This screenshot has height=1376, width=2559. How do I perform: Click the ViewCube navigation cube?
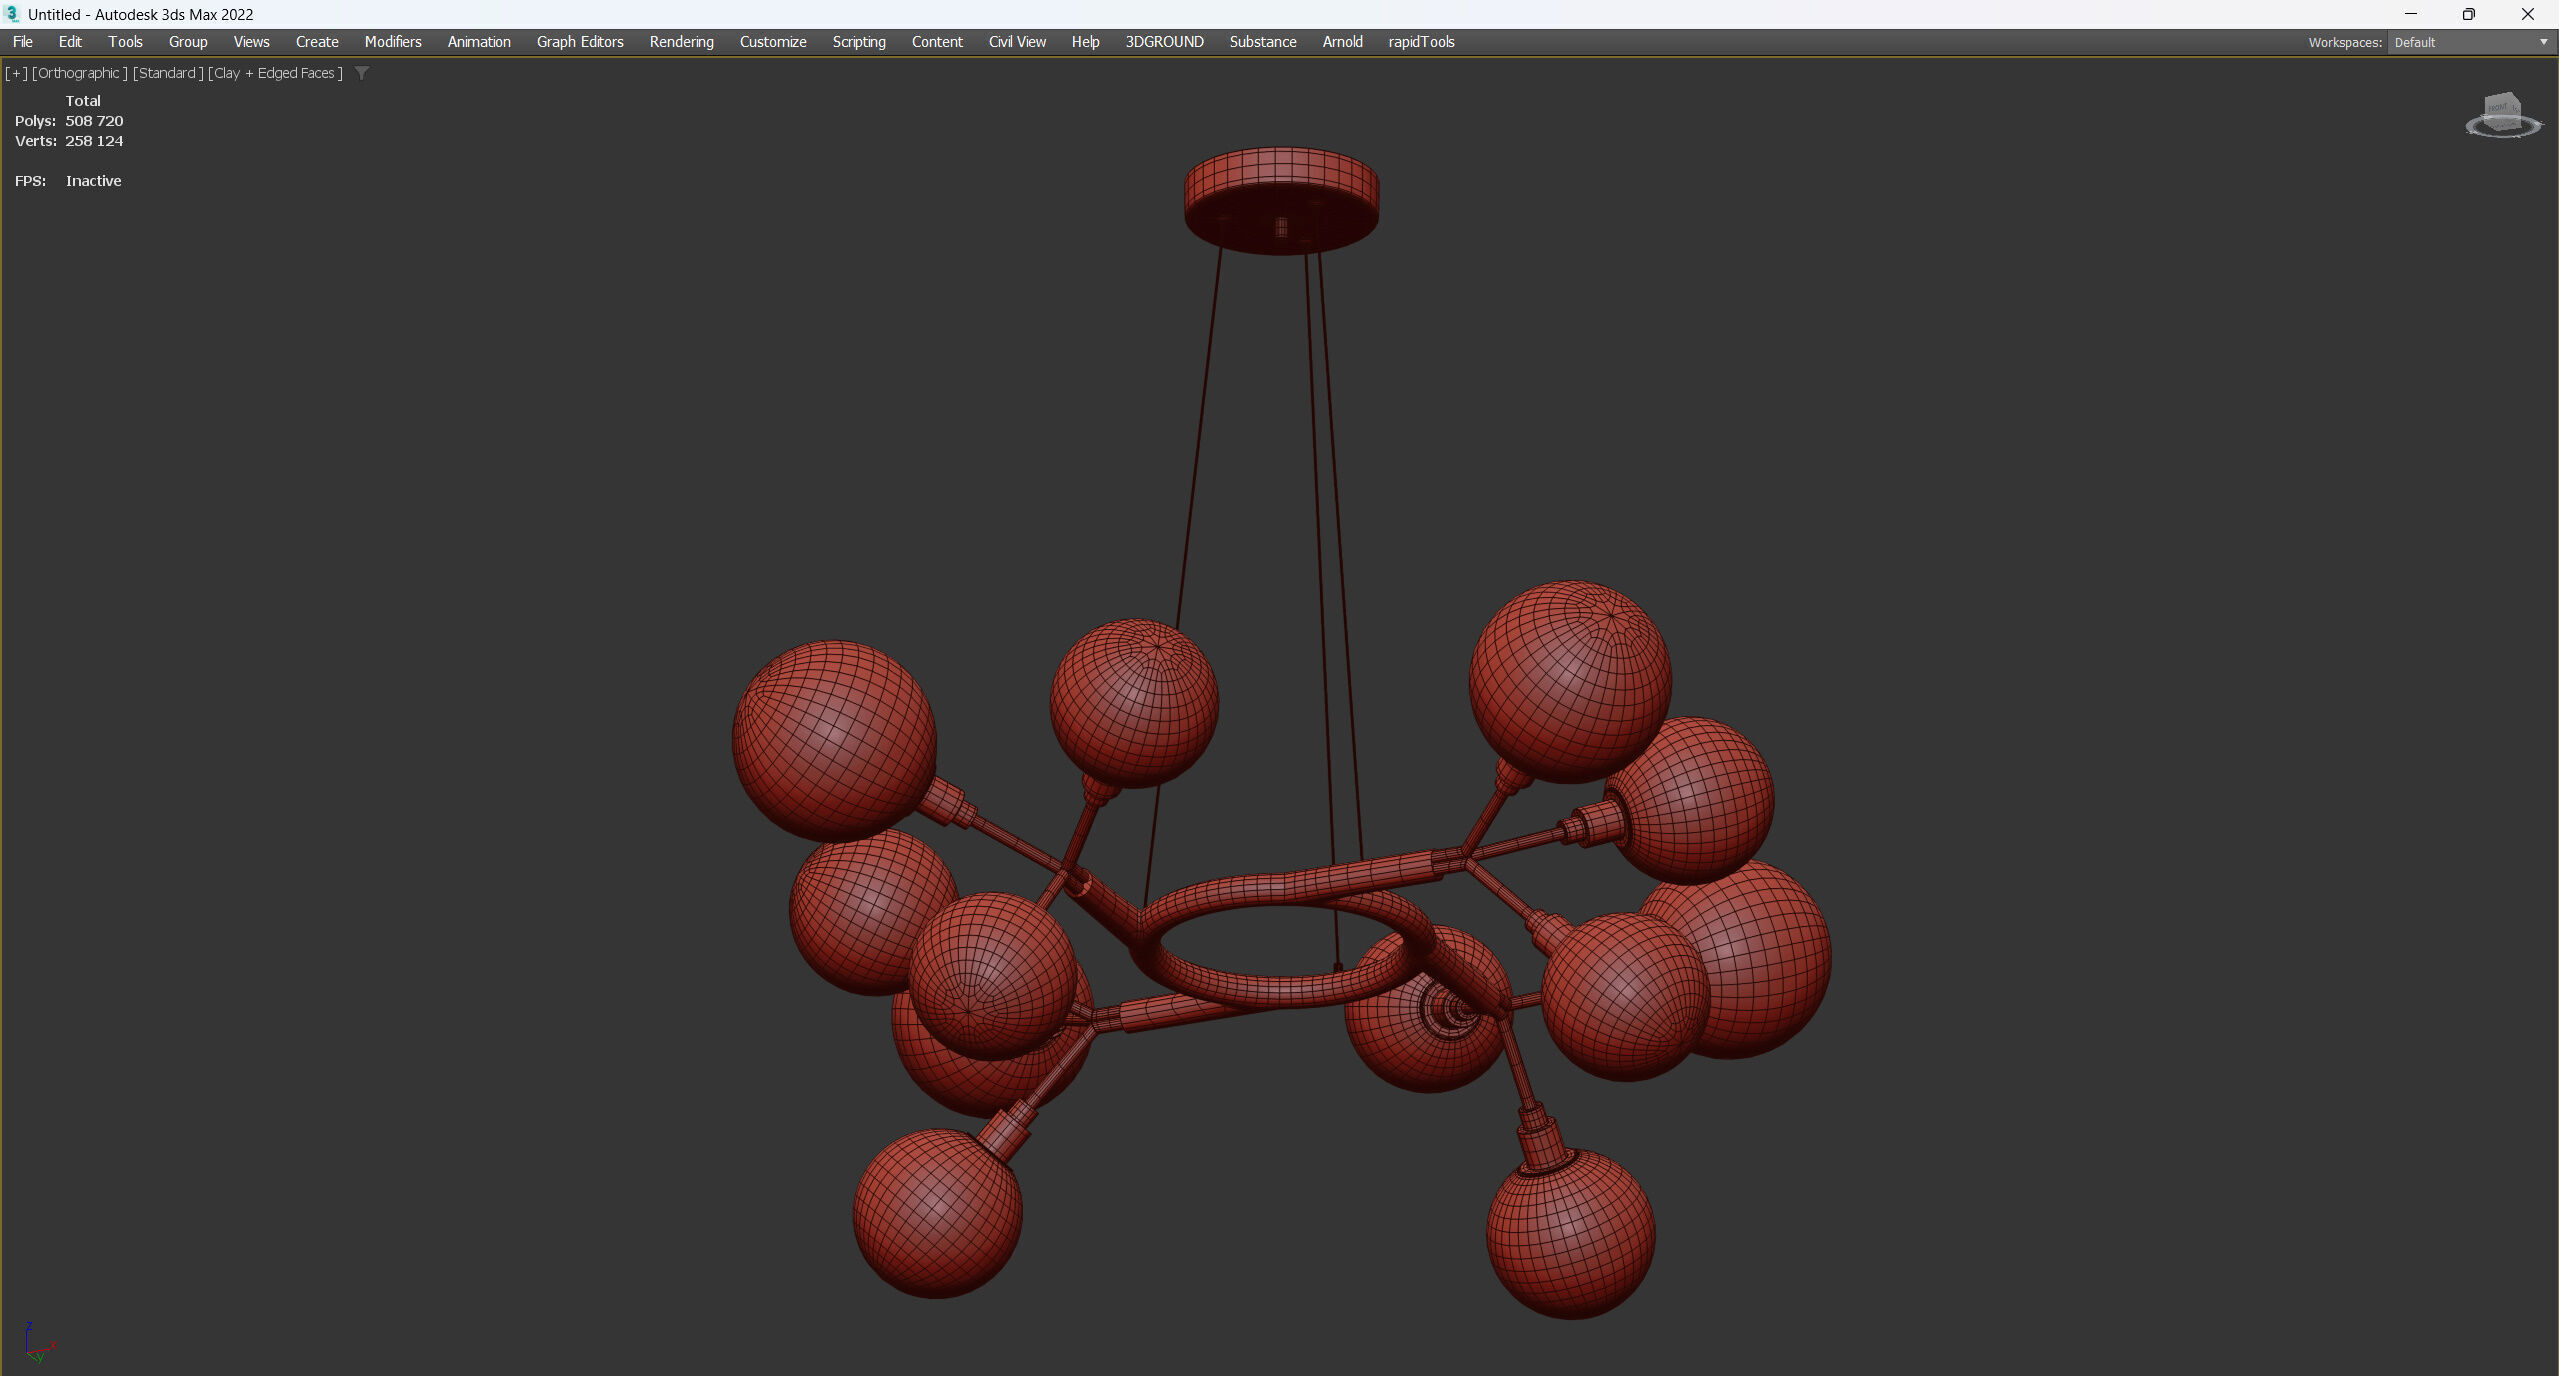[2502, 108]
